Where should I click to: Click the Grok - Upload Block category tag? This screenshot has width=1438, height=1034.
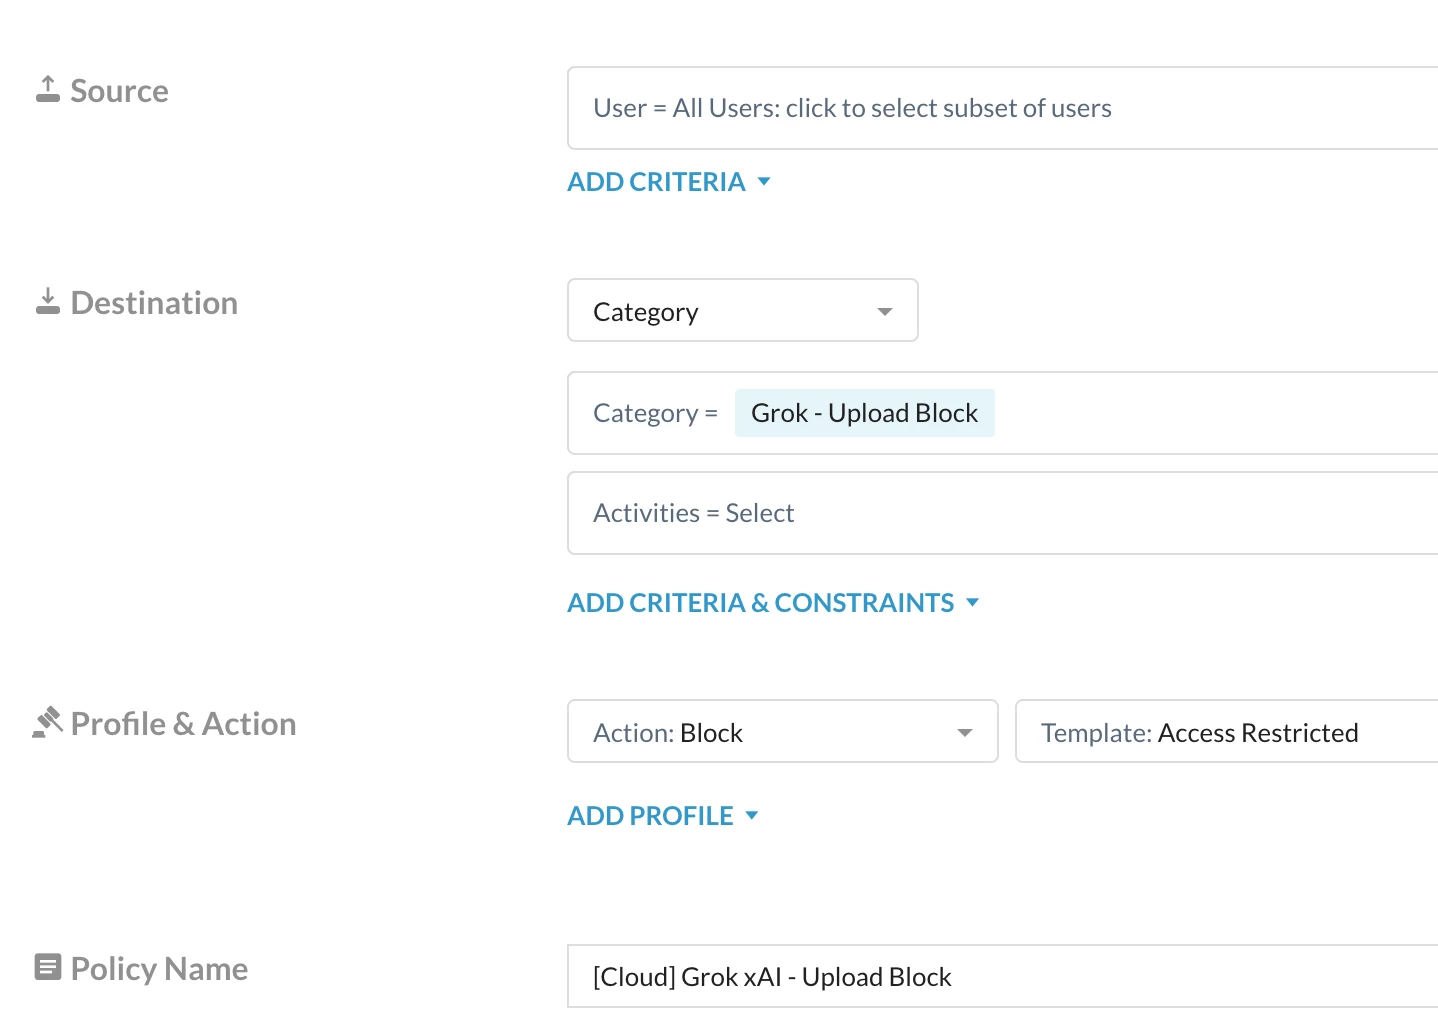point(865,413)
